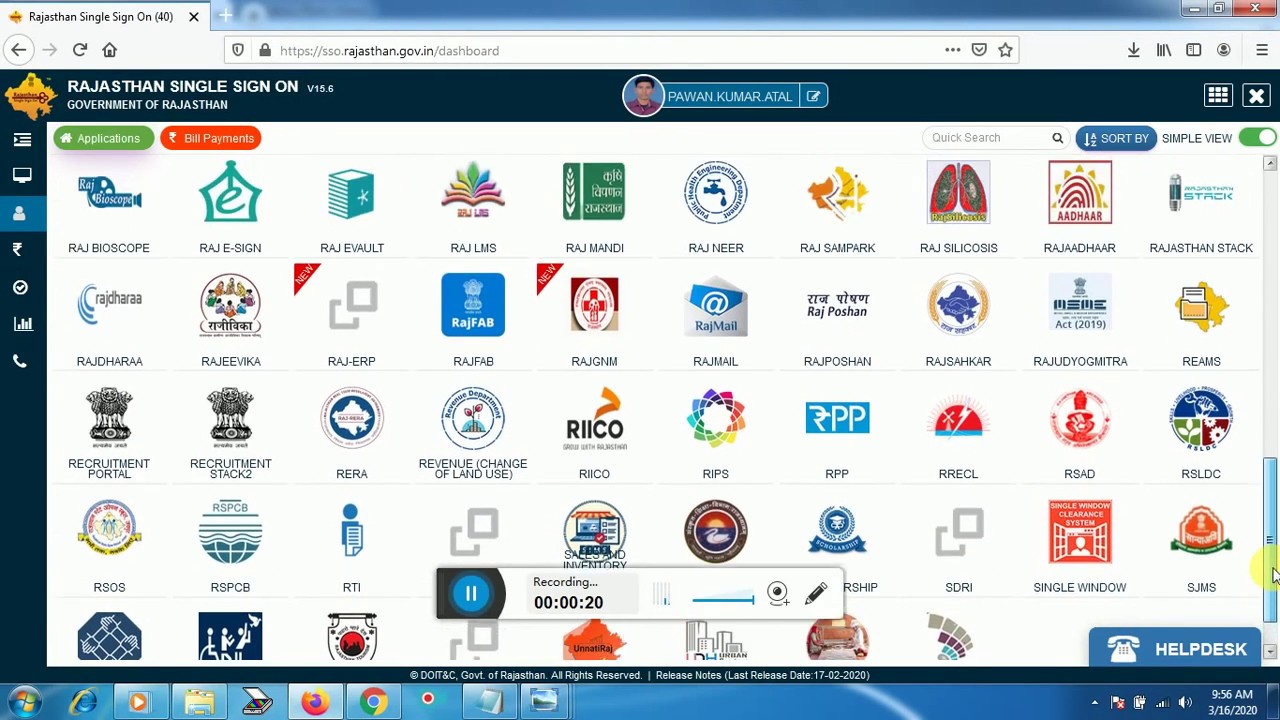Launch SINGLE WINDOW clearance app
Screen dimensions: 1280x720
coord(1080,531)
